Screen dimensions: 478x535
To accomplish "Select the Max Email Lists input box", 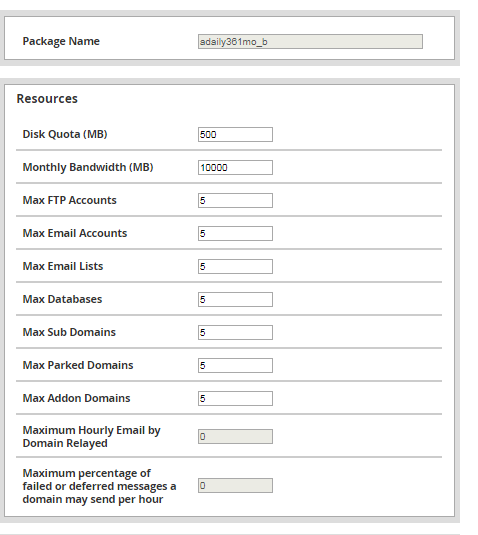I will [235, 266].
